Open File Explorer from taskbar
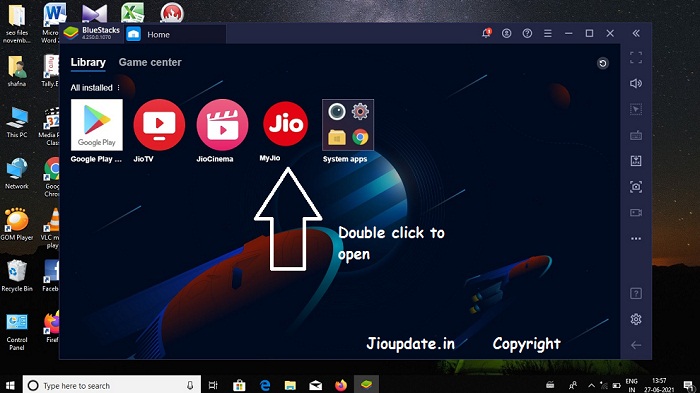Image resolution: width=700 pixels, height=393 pixels. coord(290,385)
